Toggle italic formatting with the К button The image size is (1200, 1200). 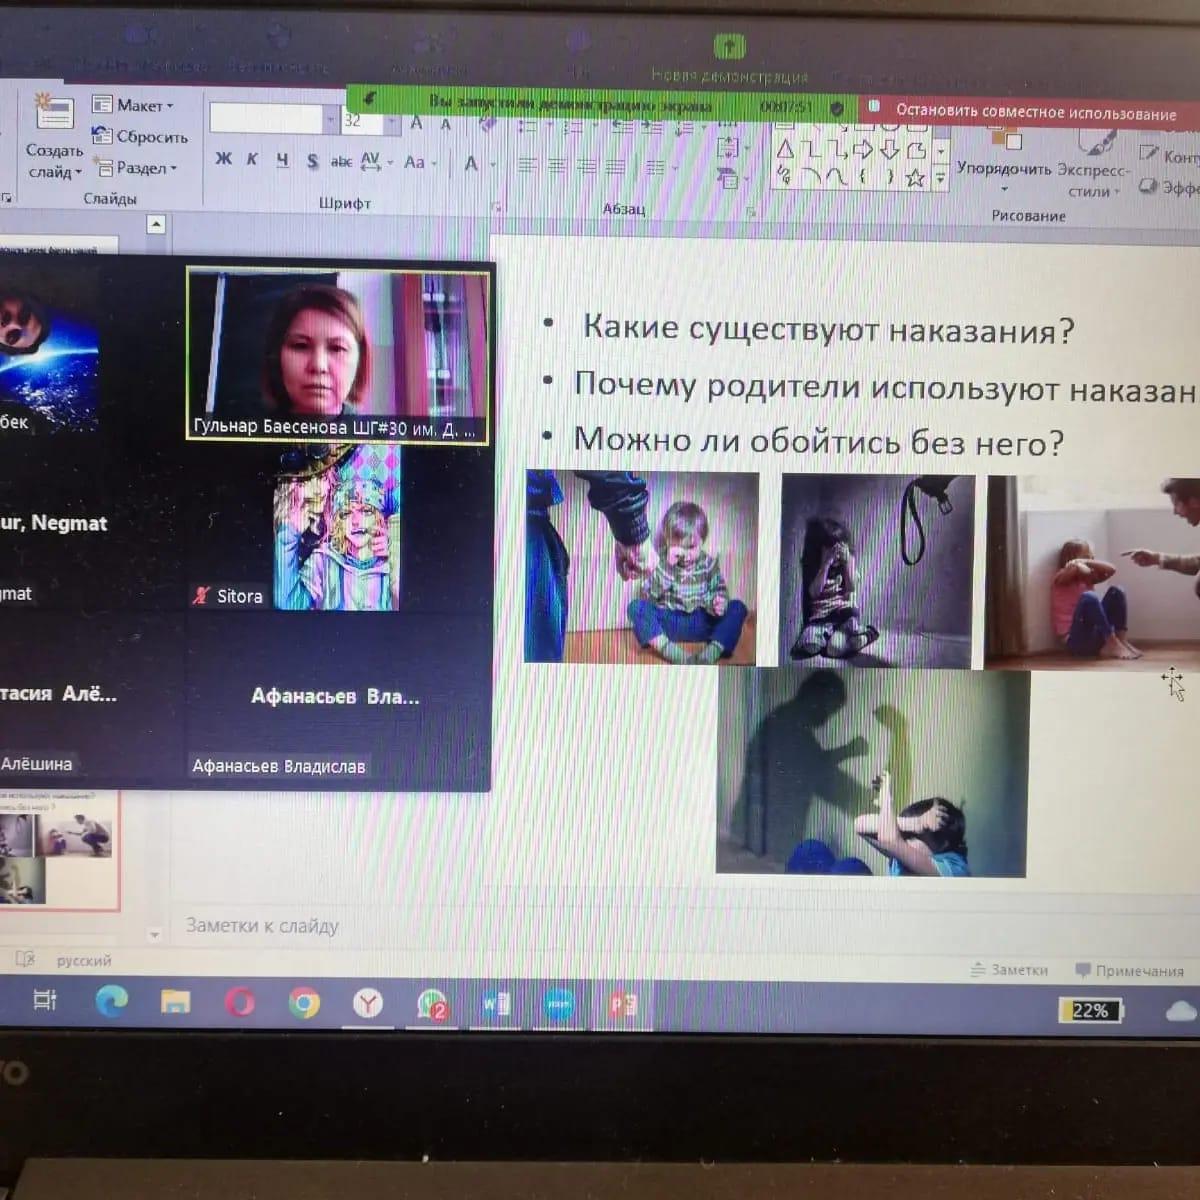[252, 159]
